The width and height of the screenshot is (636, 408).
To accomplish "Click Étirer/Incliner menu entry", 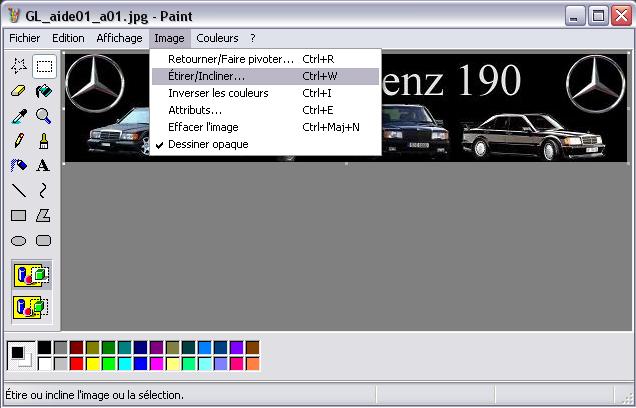I will click(x=266, y=76).
